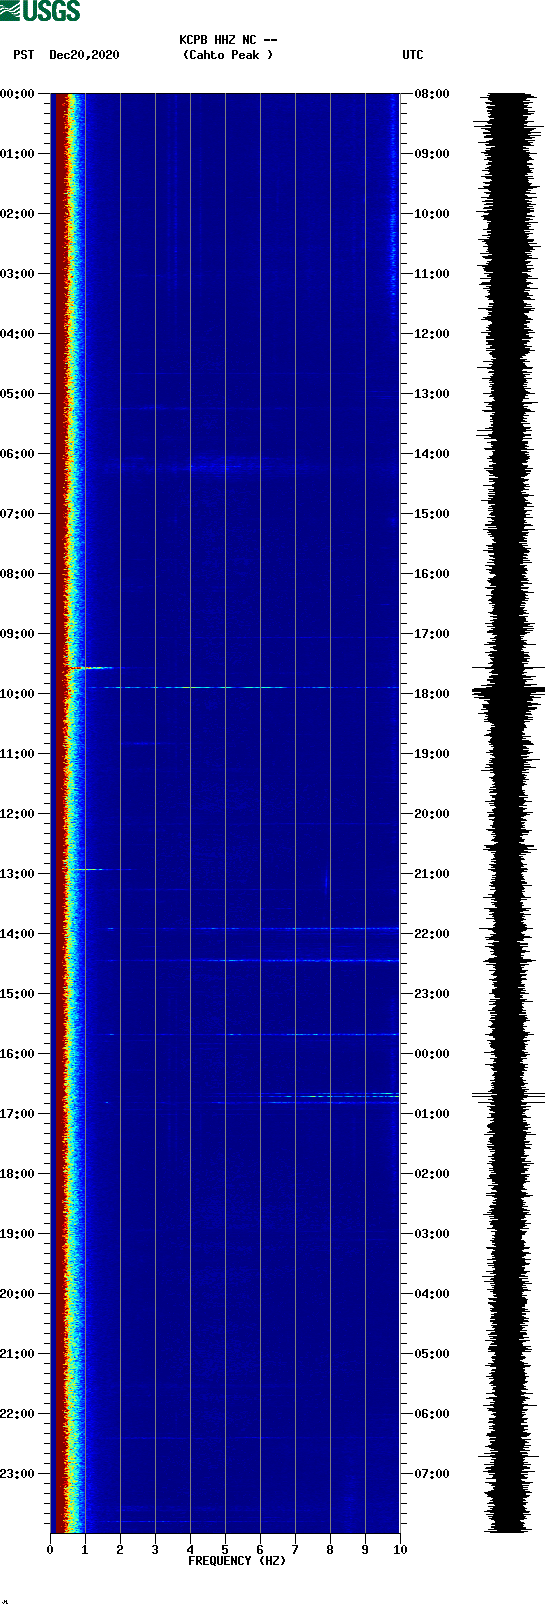The image size is (552, 1613).
Task: Click the faint 4-5 Hz patch after 06:00 PST
Action: (x=215, y=466)
